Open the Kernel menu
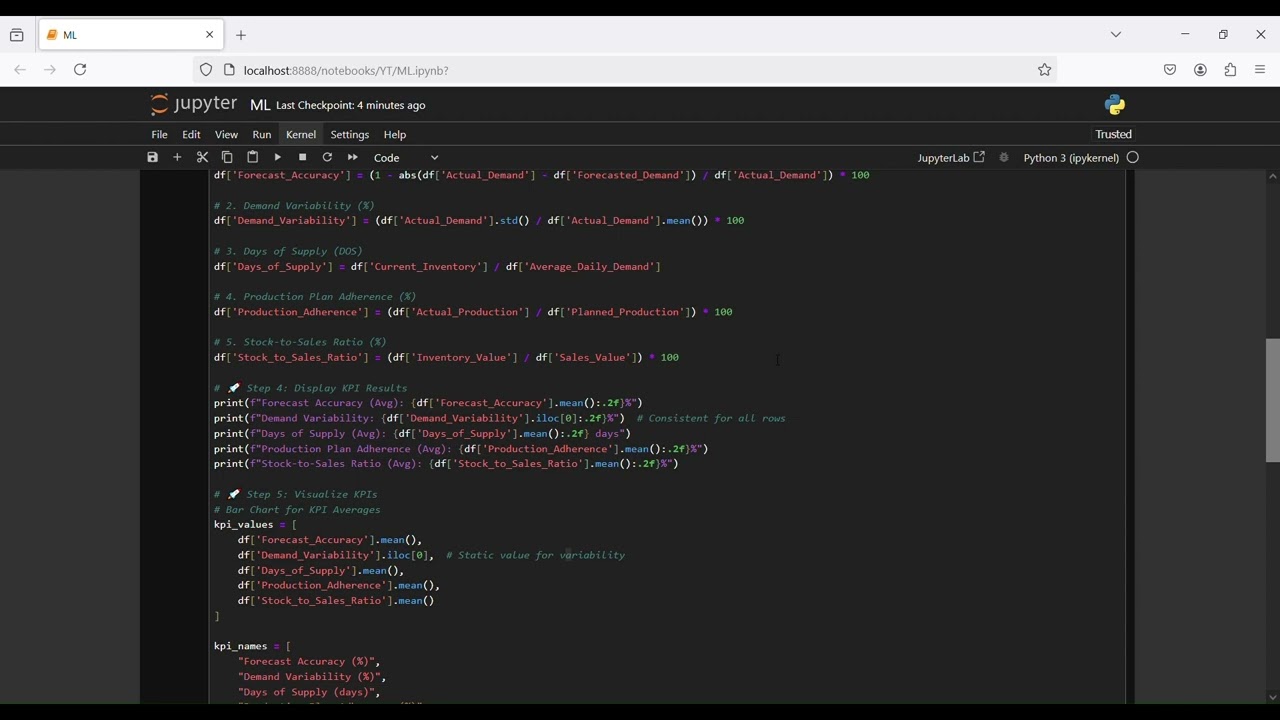Image resolution: width=1280 pixels, height=720 pixels. tap(301, 135)
